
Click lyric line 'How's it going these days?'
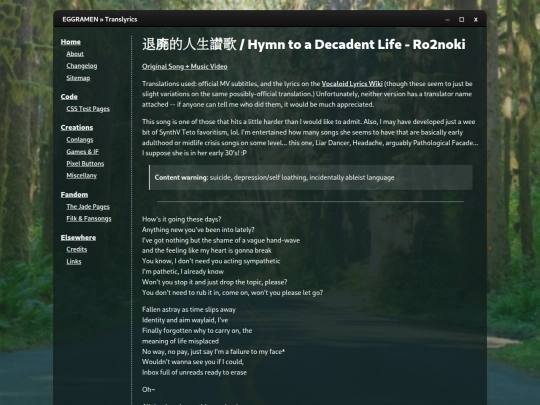(181, 219)
